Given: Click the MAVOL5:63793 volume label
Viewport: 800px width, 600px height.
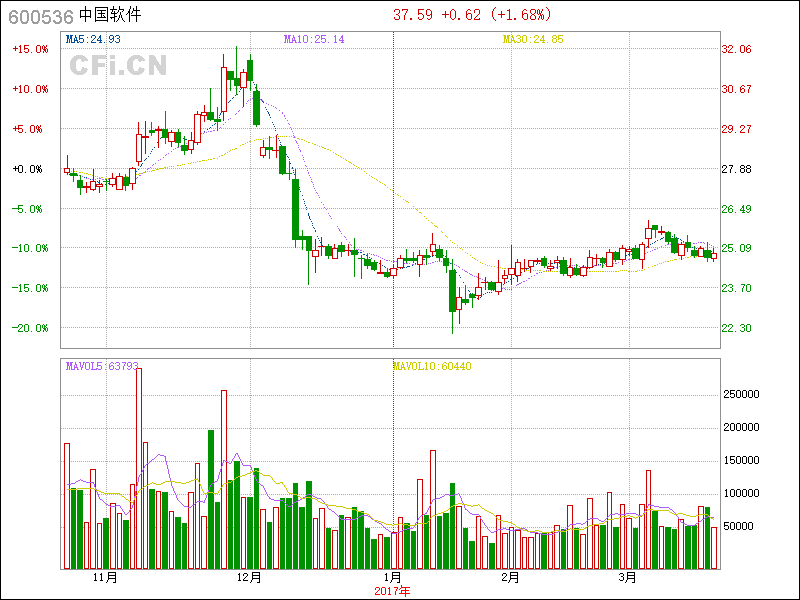Looking at the screenshot, I should pyautogui.click(x=102, y=367).
